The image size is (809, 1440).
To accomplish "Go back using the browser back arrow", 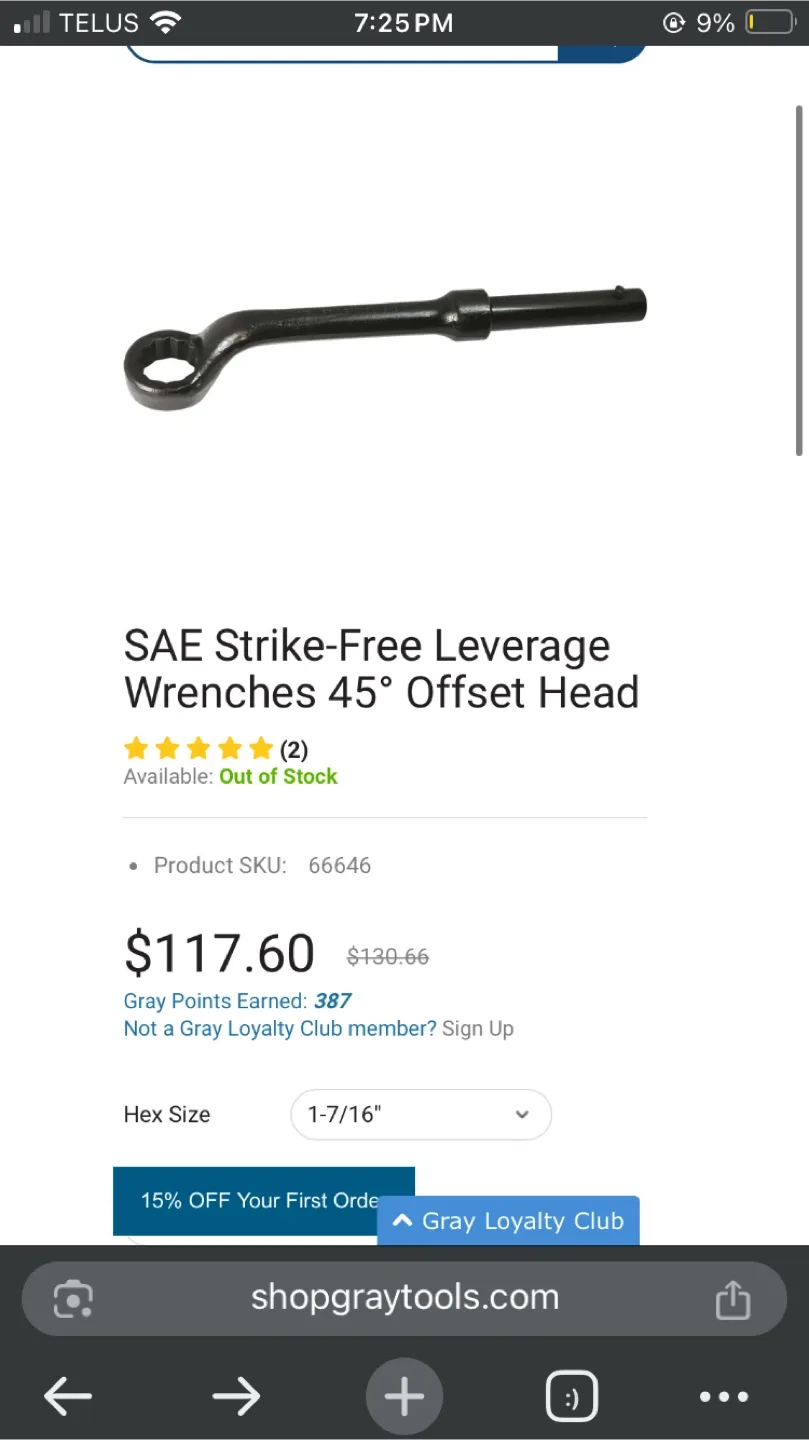I will [x=68, y=1396].
